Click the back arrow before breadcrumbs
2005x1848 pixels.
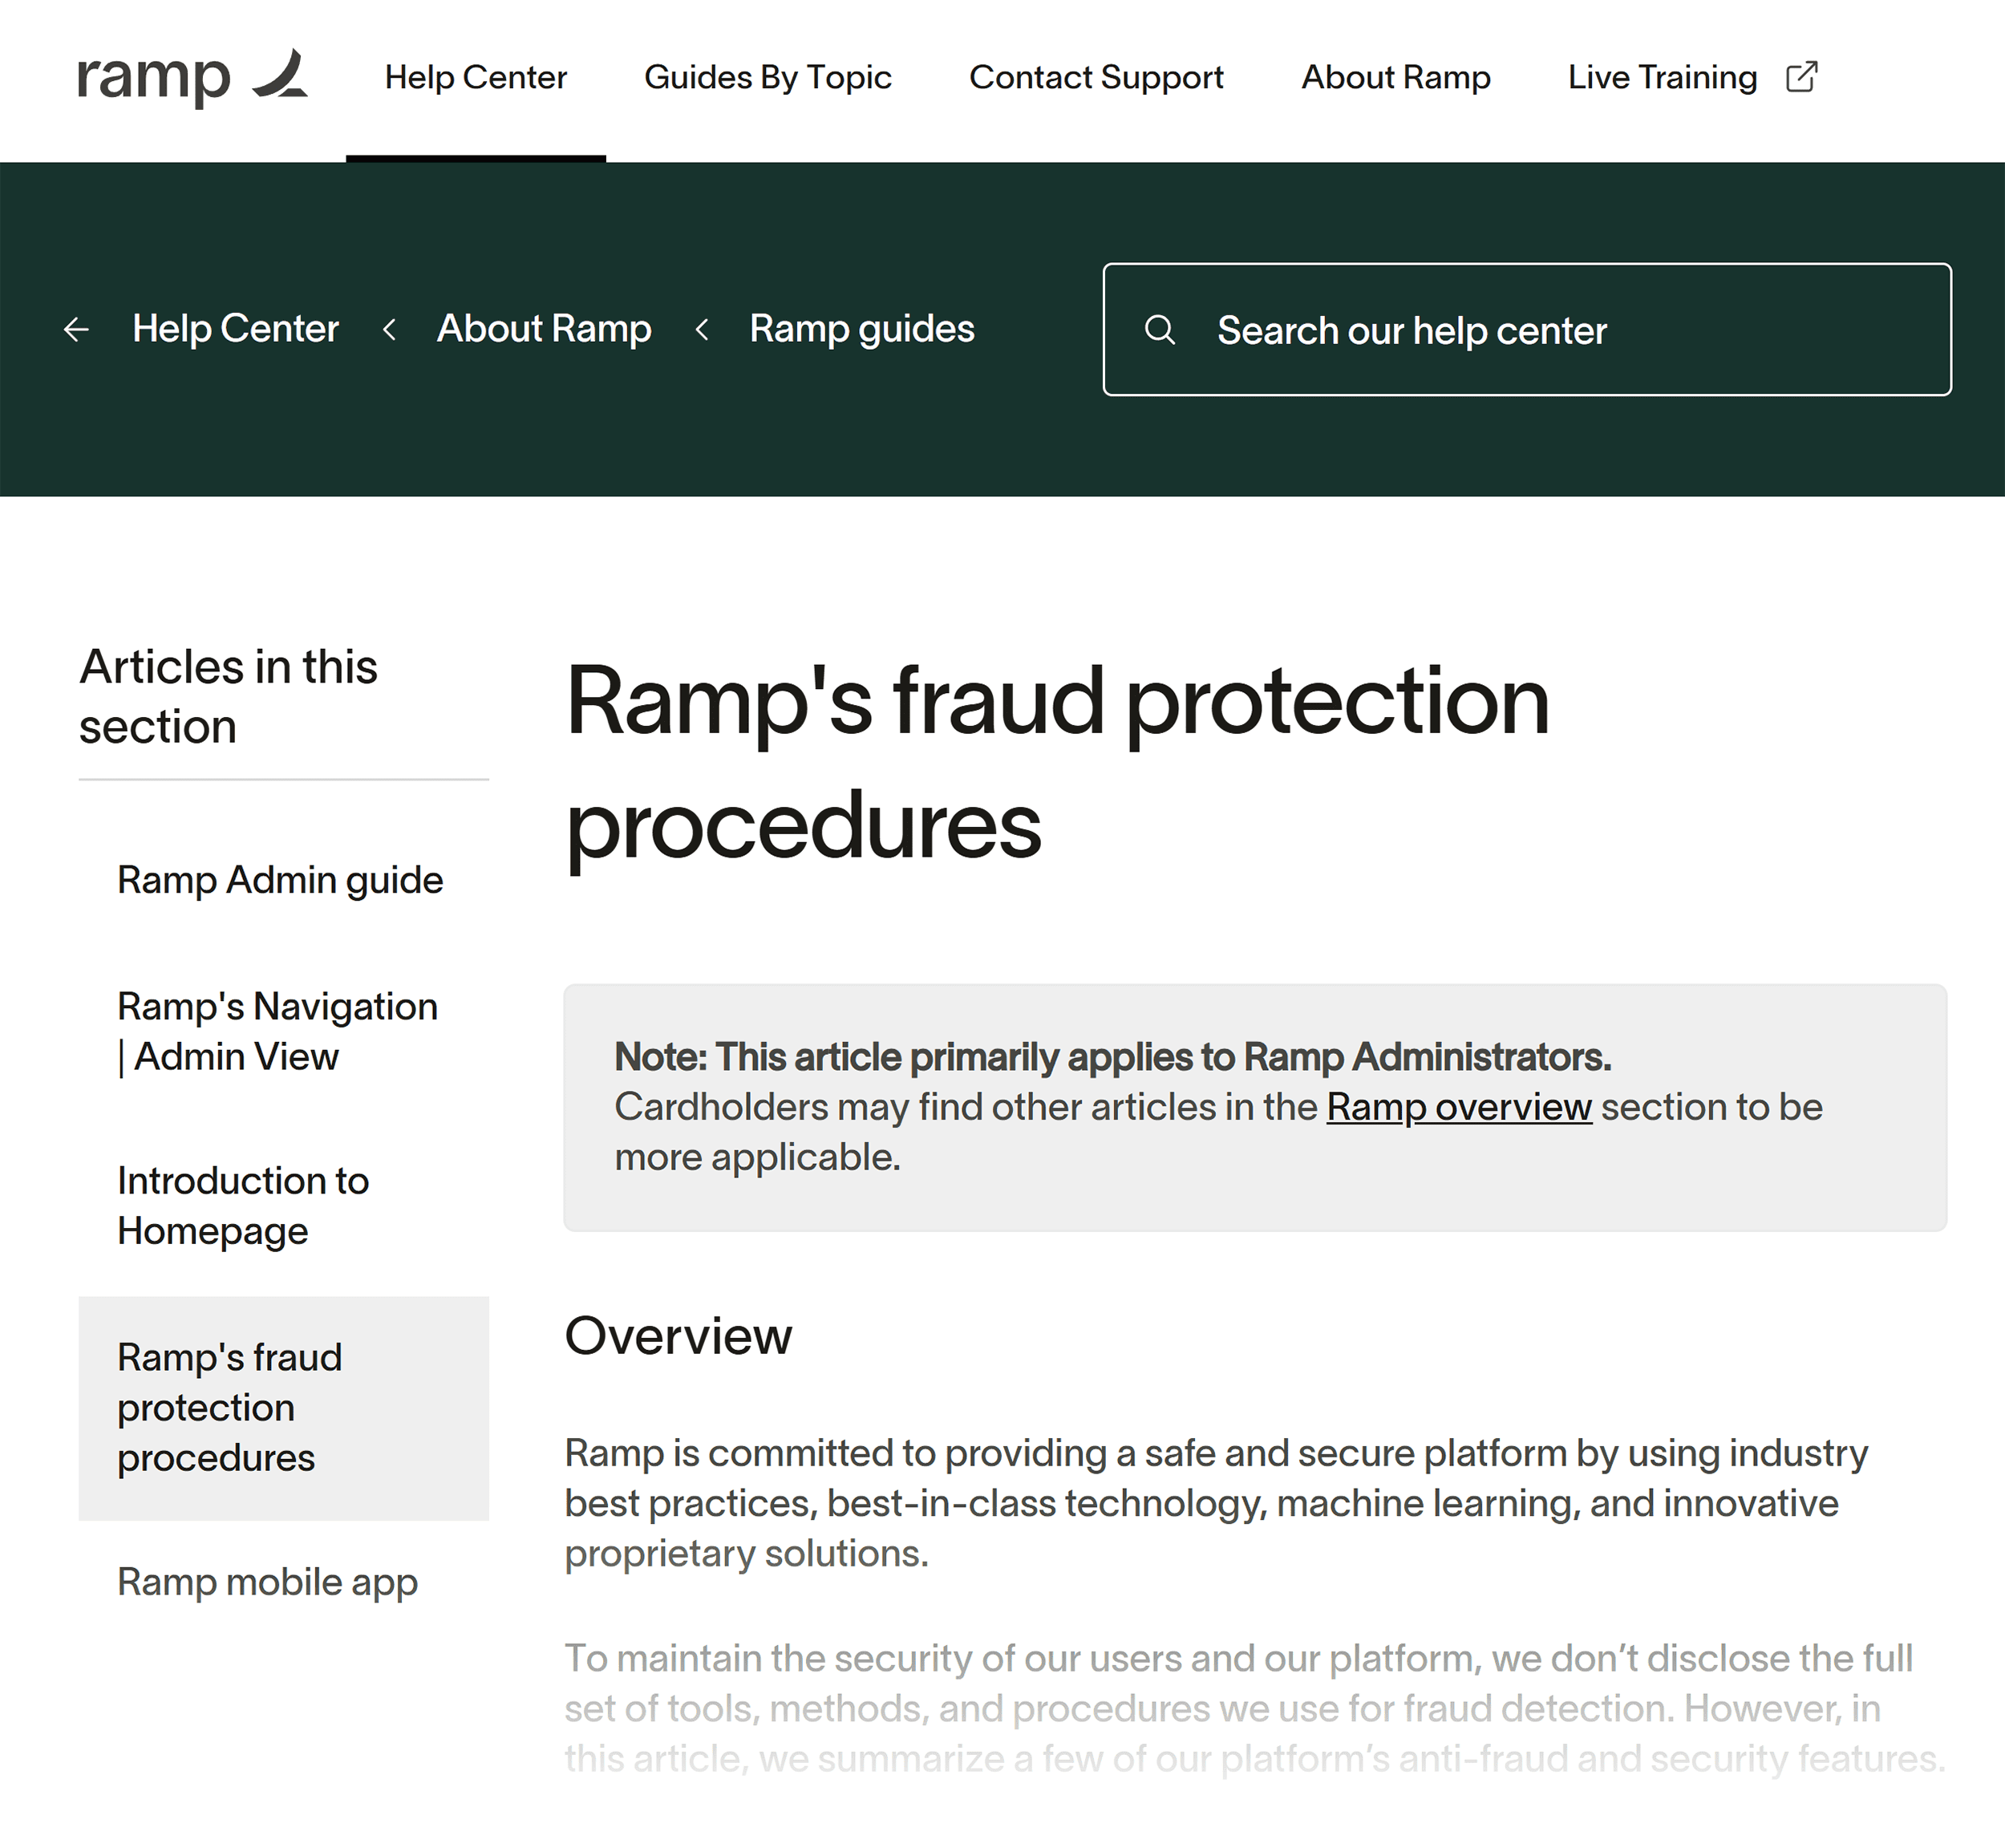(x=76, y=329)
